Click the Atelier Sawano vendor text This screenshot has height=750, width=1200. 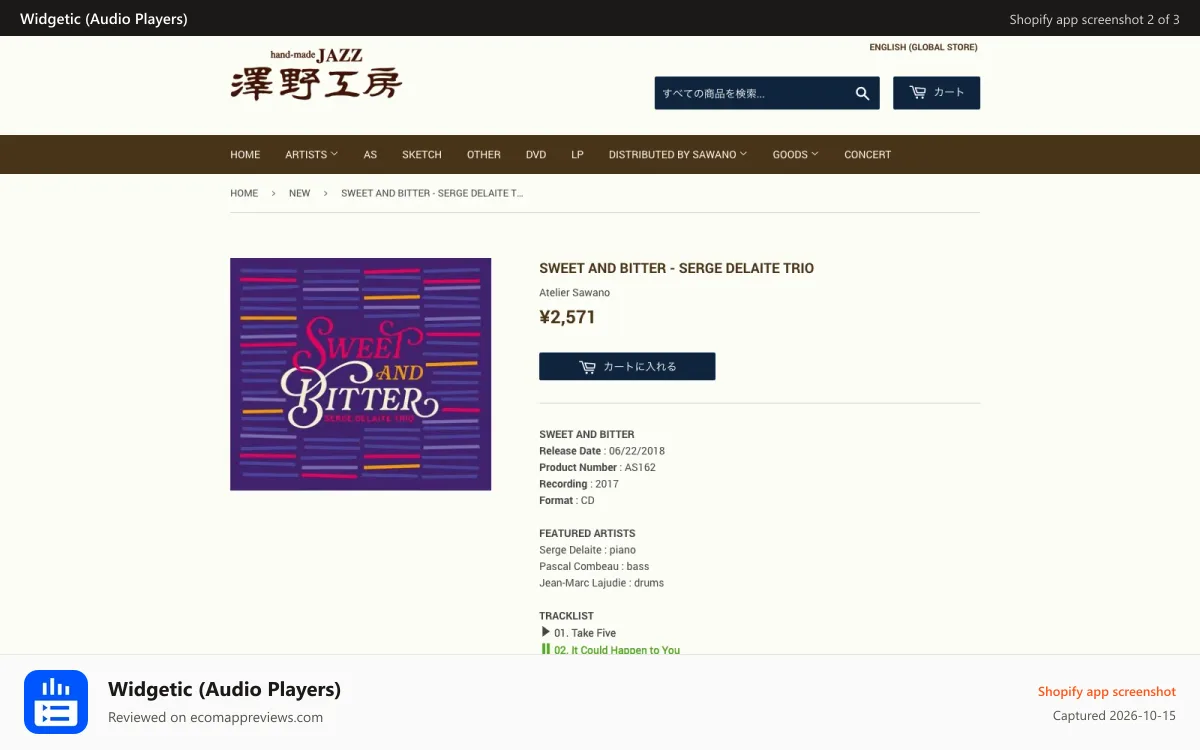[x=574, y=292]
